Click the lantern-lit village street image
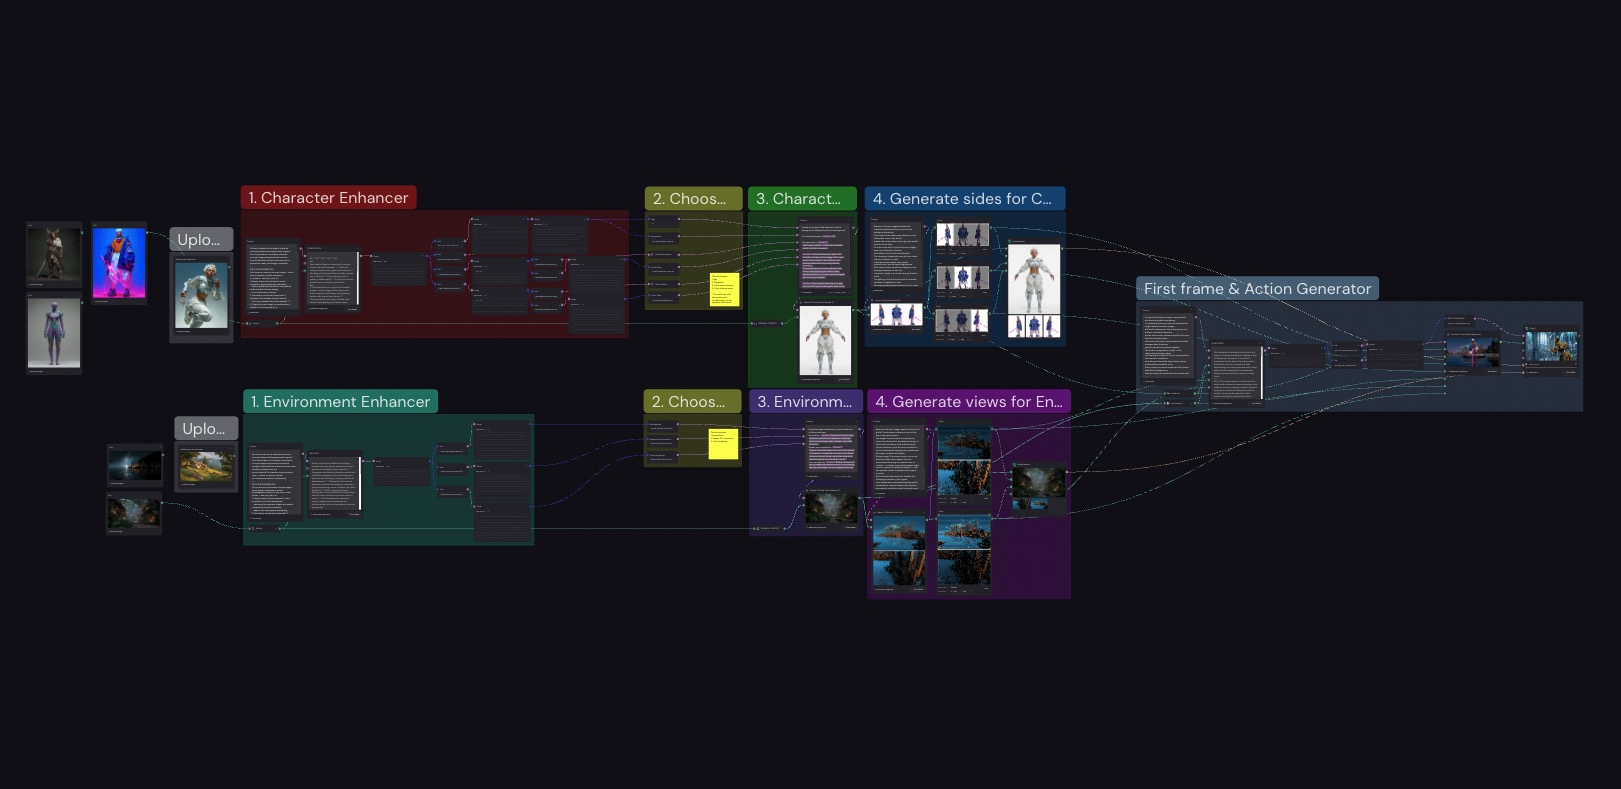The height and width of the screenshot is (789, 1621). click(x=134, y=513)
